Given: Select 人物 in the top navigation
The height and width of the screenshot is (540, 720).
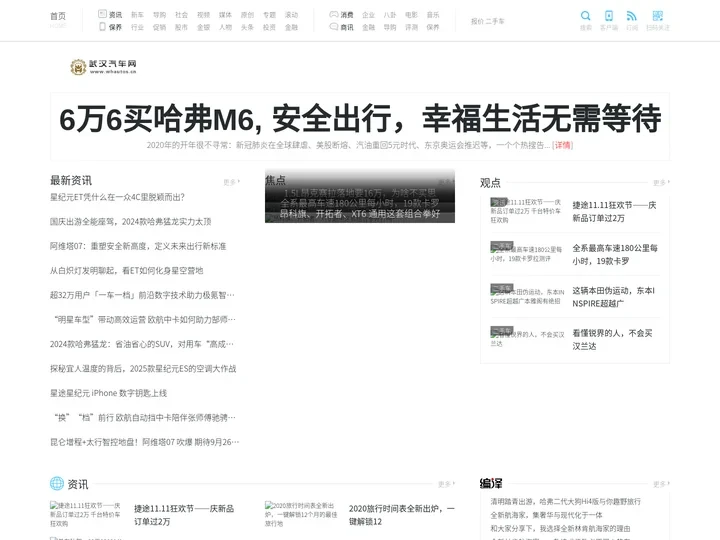Looking at the screenshot, I should pos(225,27).
